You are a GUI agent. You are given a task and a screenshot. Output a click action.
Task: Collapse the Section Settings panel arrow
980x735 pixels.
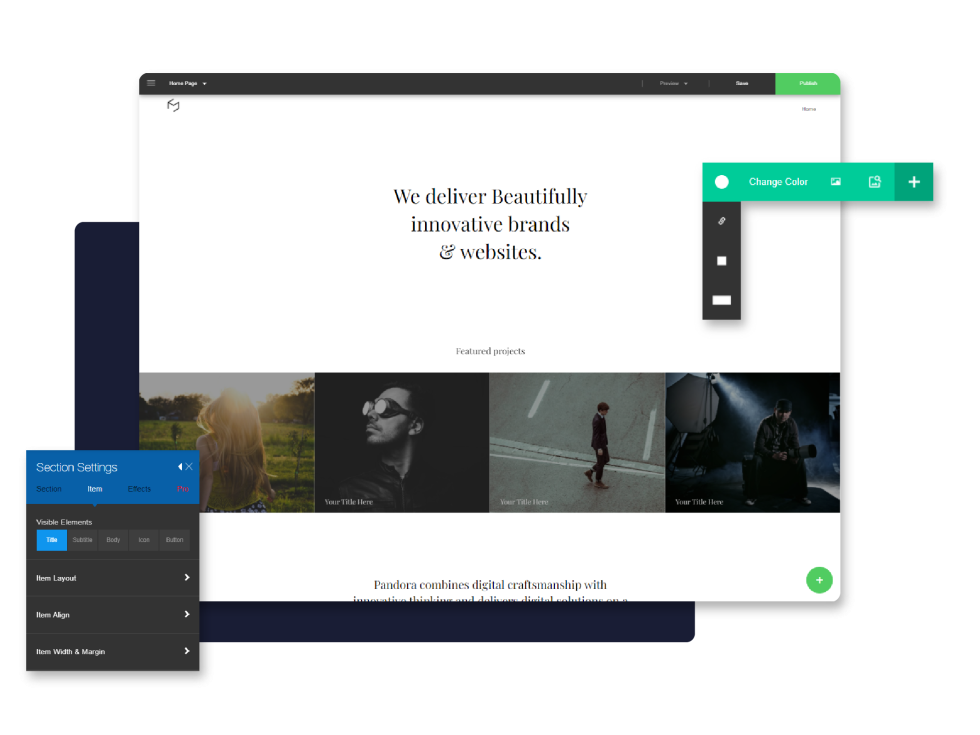coord(180,467)
